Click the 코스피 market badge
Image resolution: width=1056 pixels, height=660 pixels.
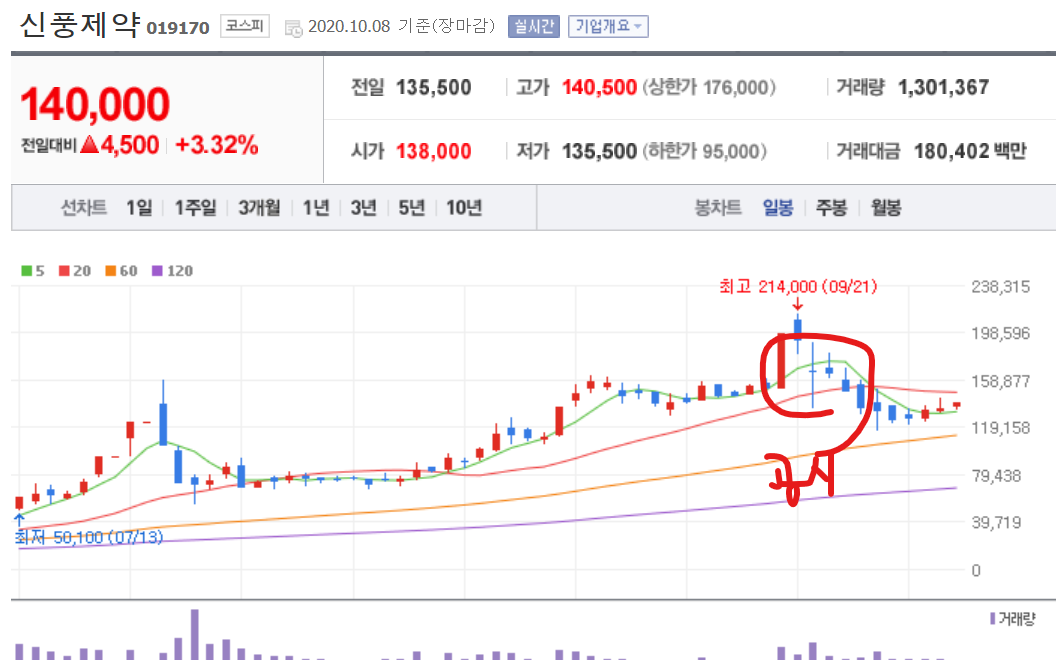coord(244,26)
